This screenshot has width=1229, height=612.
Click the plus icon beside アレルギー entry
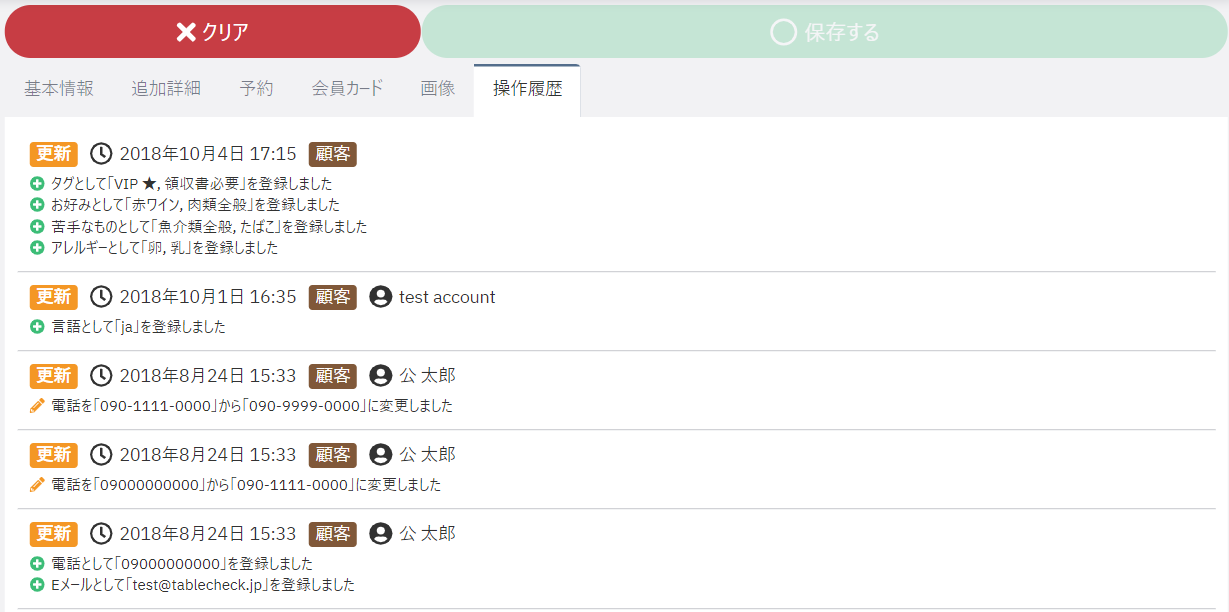pos(37,247)
